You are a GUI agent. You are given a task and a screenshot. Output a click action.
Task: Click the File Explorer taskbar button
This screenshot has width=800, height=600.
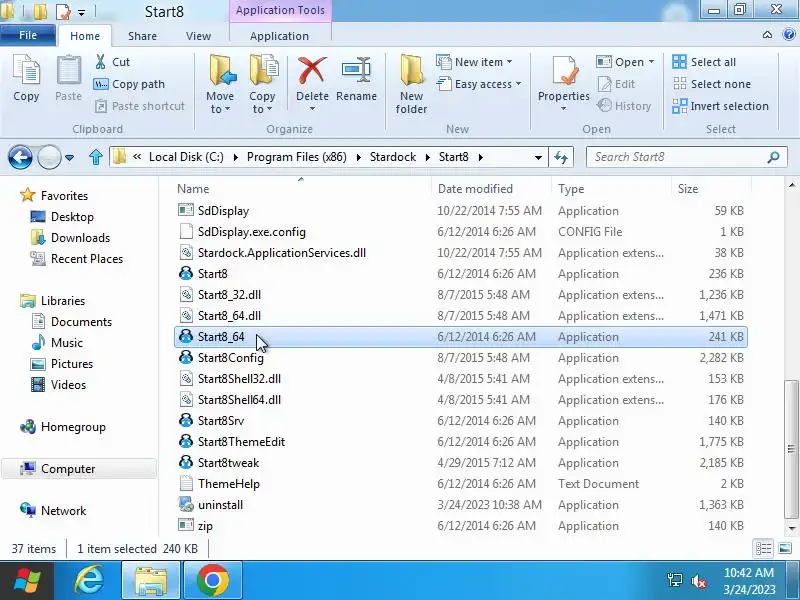coord(151,581)
